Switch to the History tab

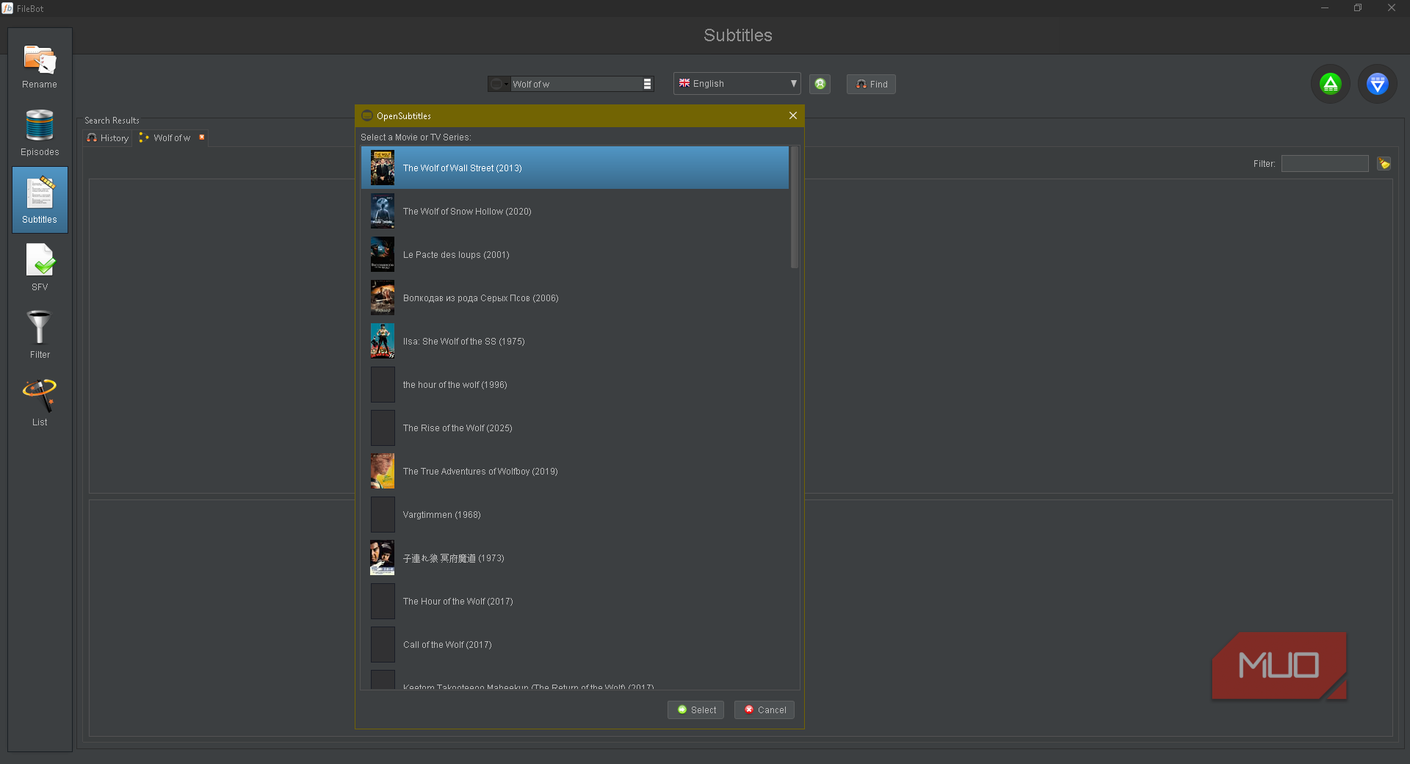click(108, 138)
